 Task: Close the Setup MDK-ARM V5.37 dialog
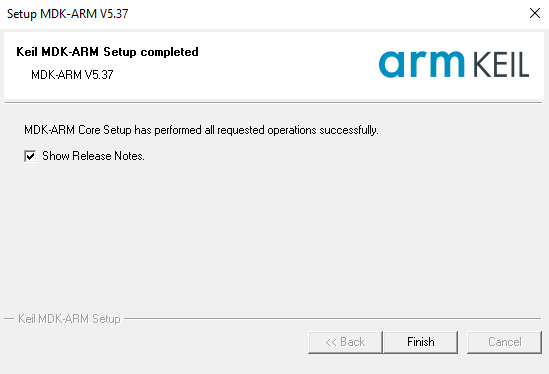[x=535, y=13]
